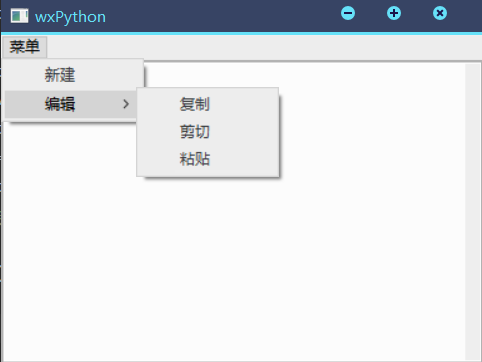Choose 剪切 from the submenu
482x362 pixels.
click(207, 132)
